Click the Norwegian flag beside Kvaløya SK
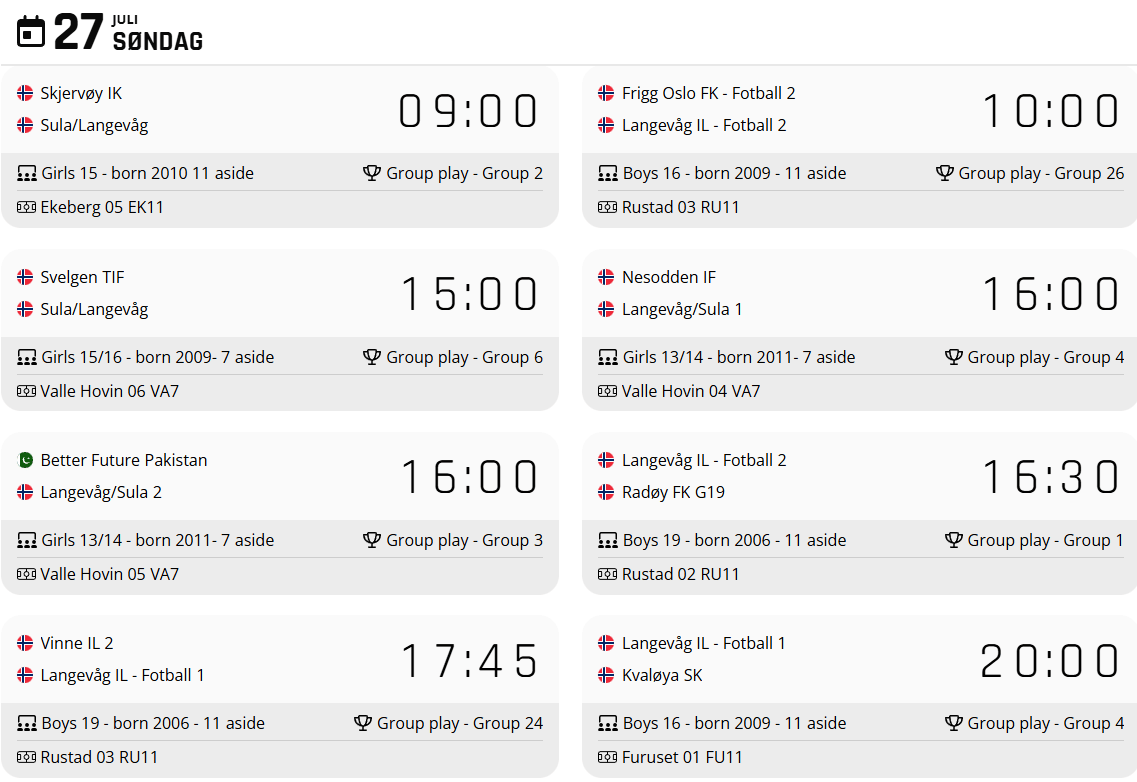Viewport: 1137px width, 782px height. [606, 675]
